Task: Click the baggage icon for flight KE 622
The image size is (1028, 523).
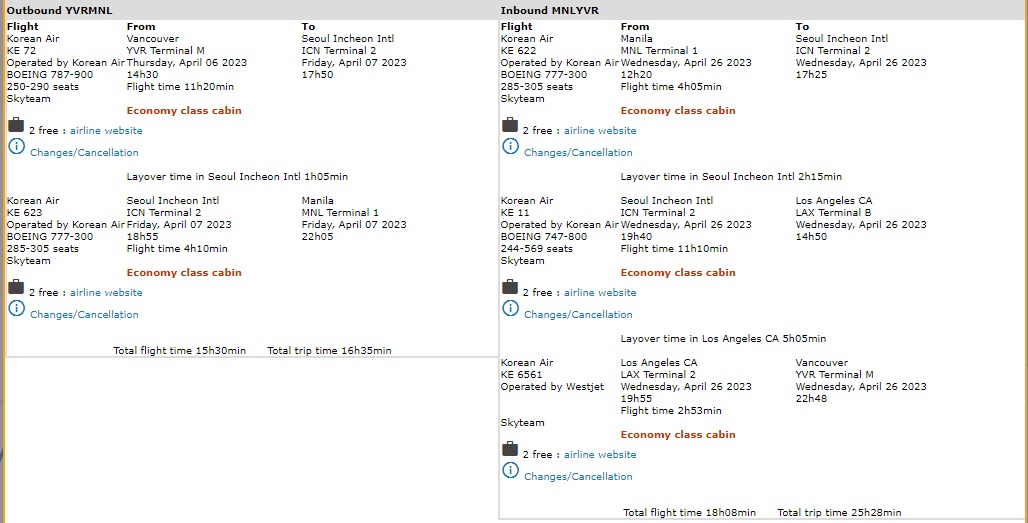Action: click(x=510, y=126)
